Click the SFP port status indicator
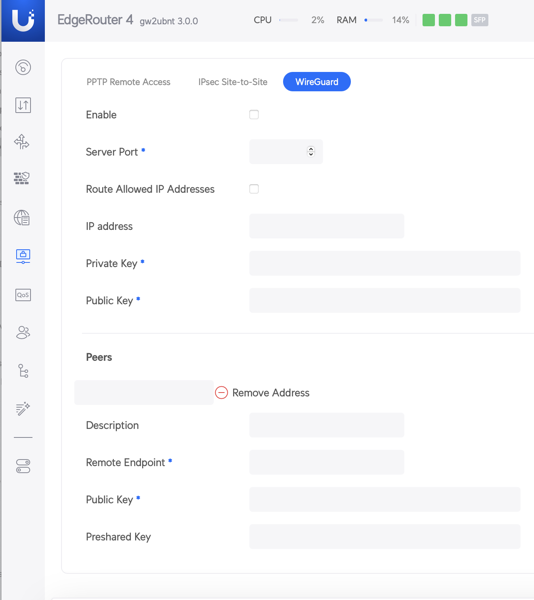This screenshot has width=534, height=600. (x=480, y=20)
